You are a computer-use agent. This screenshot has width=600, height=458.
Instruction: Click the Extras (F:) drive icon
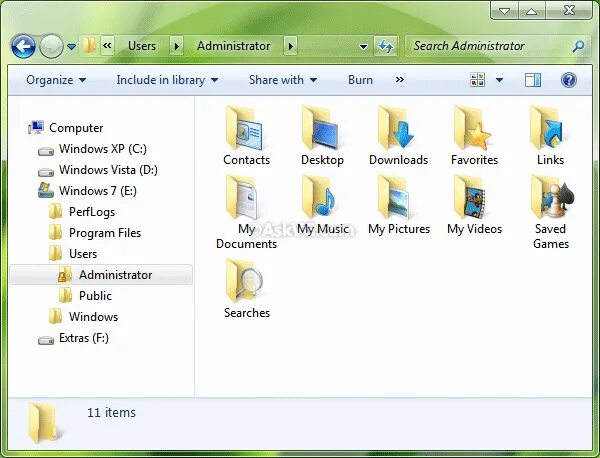point(46,340)
